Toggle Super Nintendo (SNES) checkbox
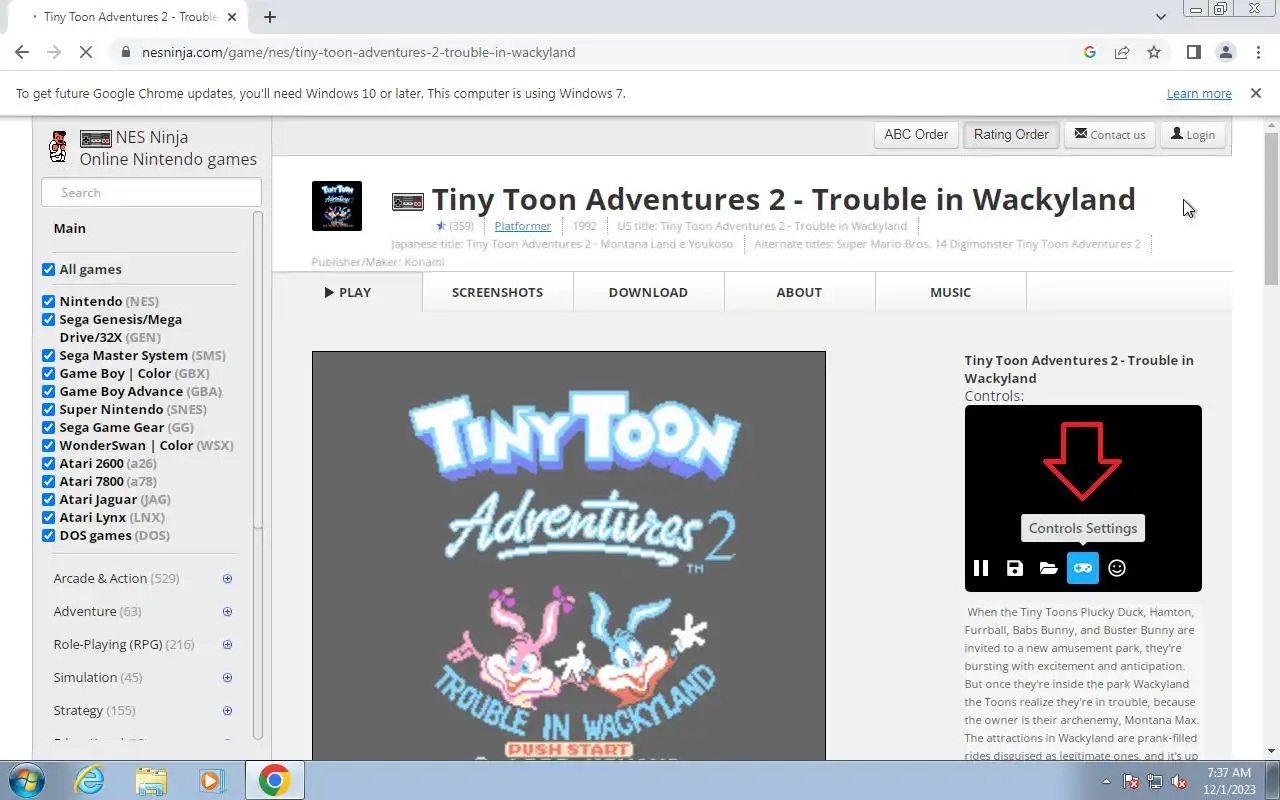 [x=48, y=409]
